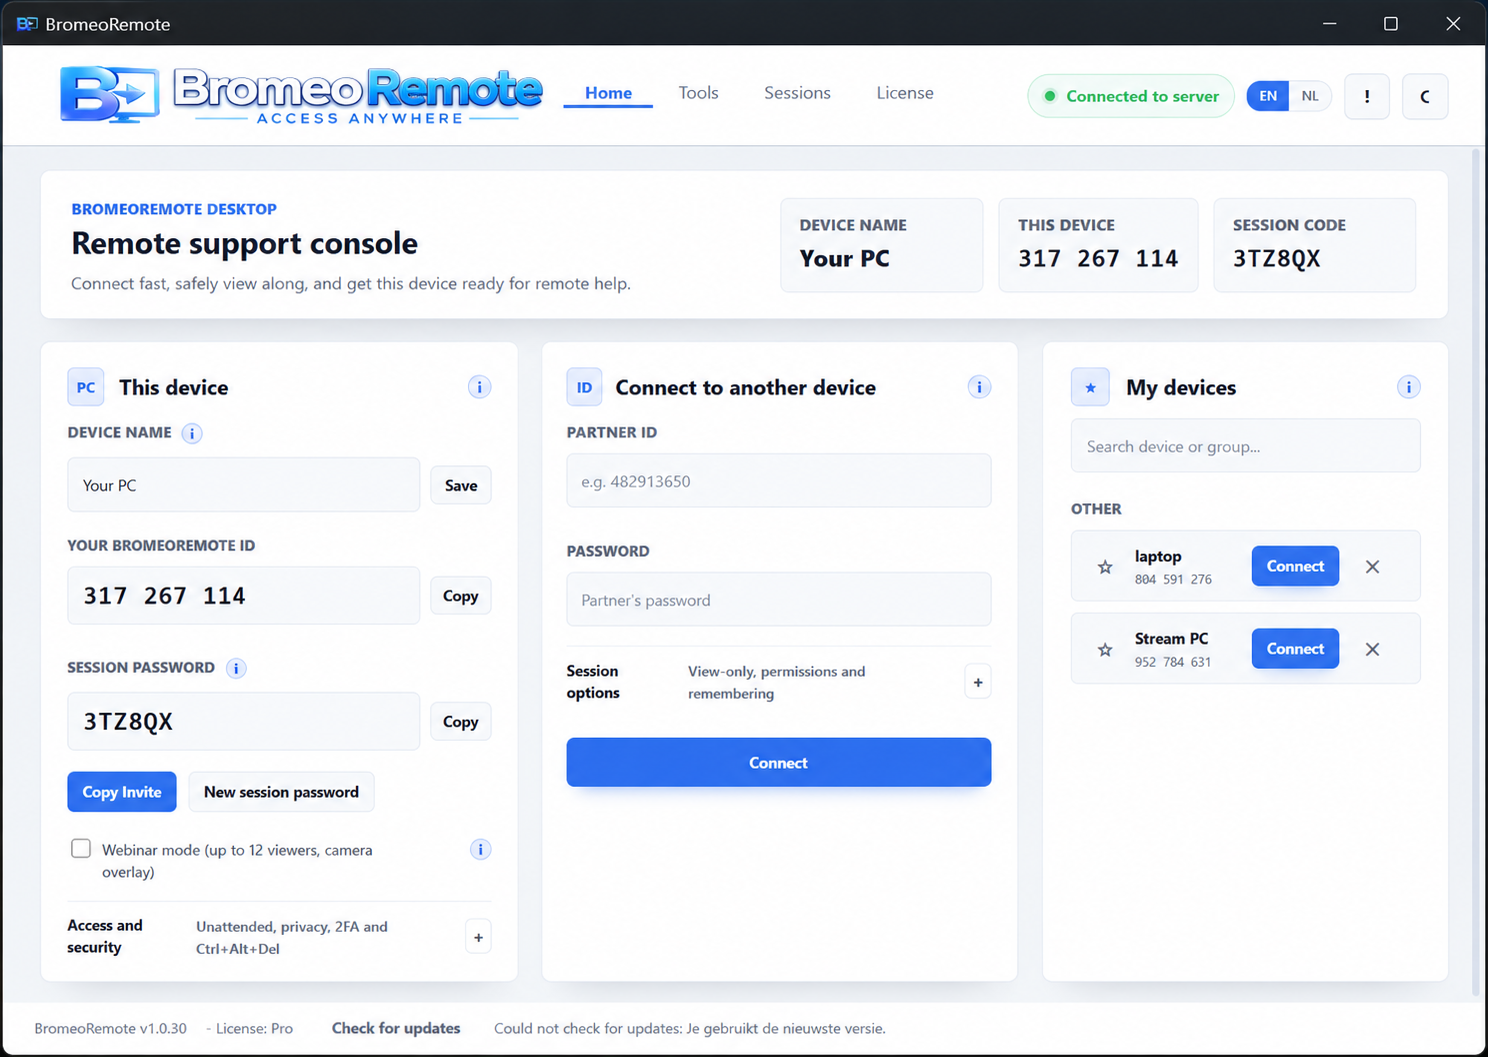Image resolution: width=1488 pixels, height=1057 pixels.
Task: Click the Partner ID input field
Action: point(779,481)
